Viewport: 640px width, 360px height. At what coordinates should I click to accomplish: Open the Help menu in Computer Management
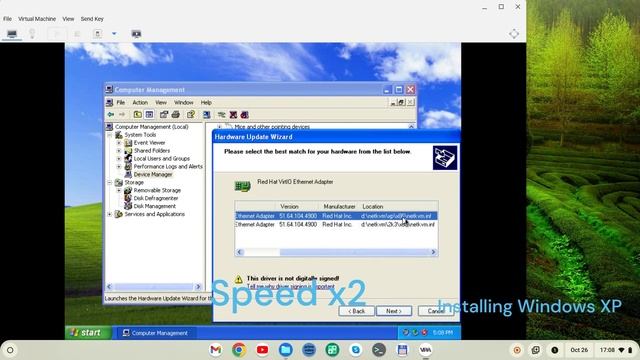click(x=206, y=102)
